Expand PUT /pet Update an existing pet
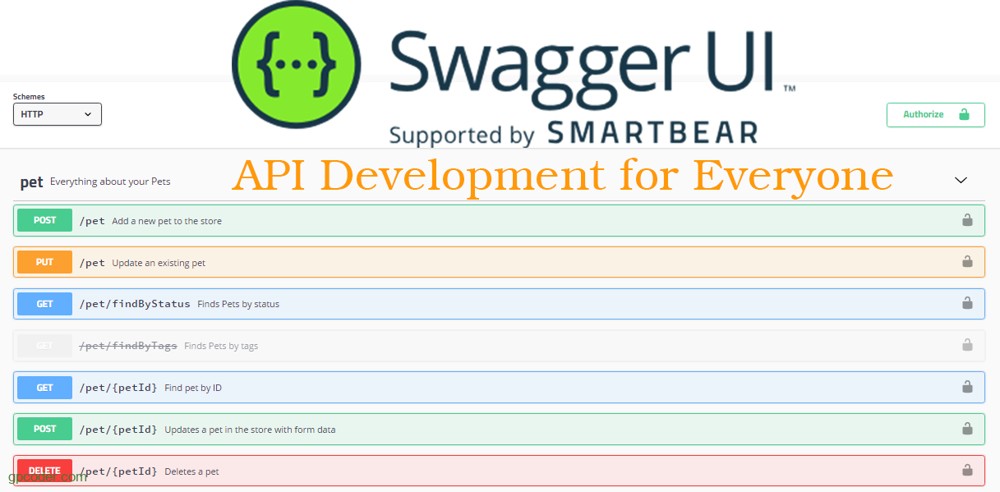The width and height of the screenshot is (1000, 492). click(x=499, y=262)
